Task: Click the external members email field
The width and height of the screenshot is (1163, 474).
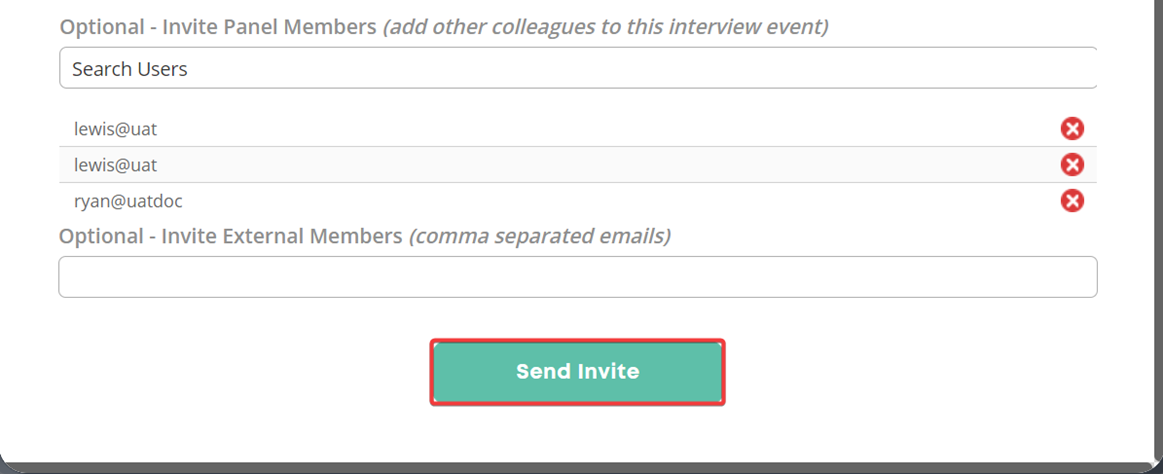Action: click(x=578, y=277)
